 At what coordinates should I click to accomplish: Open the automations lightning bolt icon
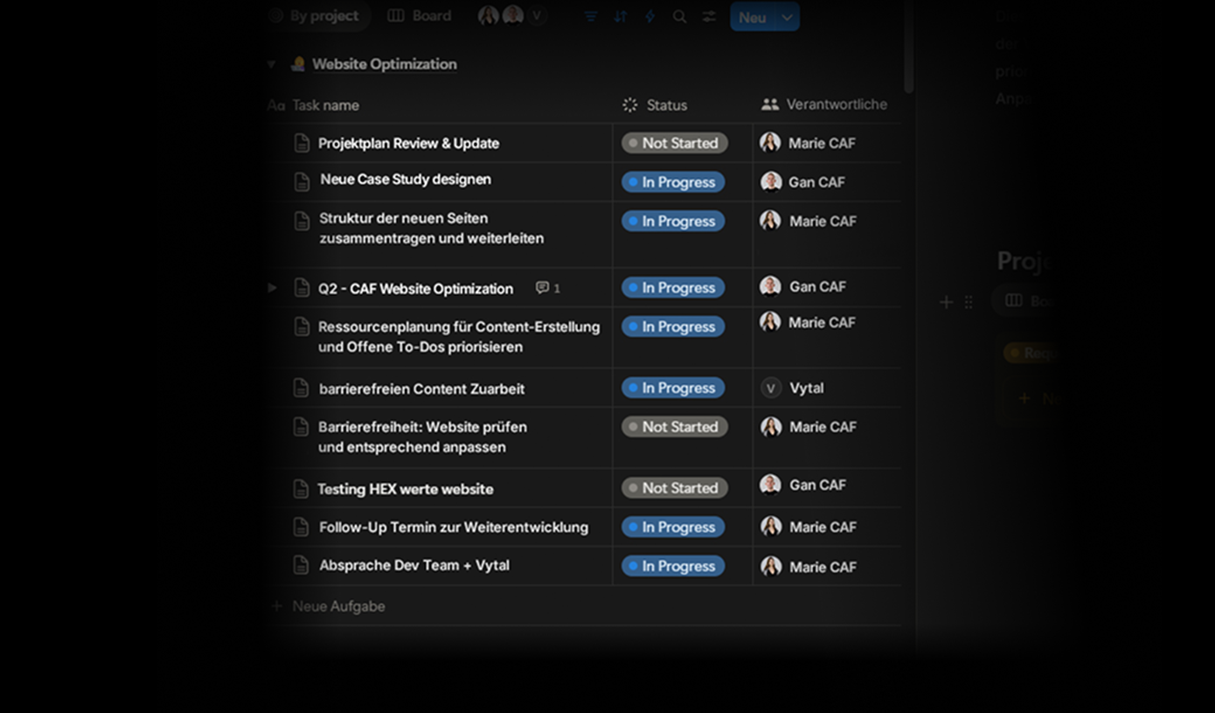point(650,17)
